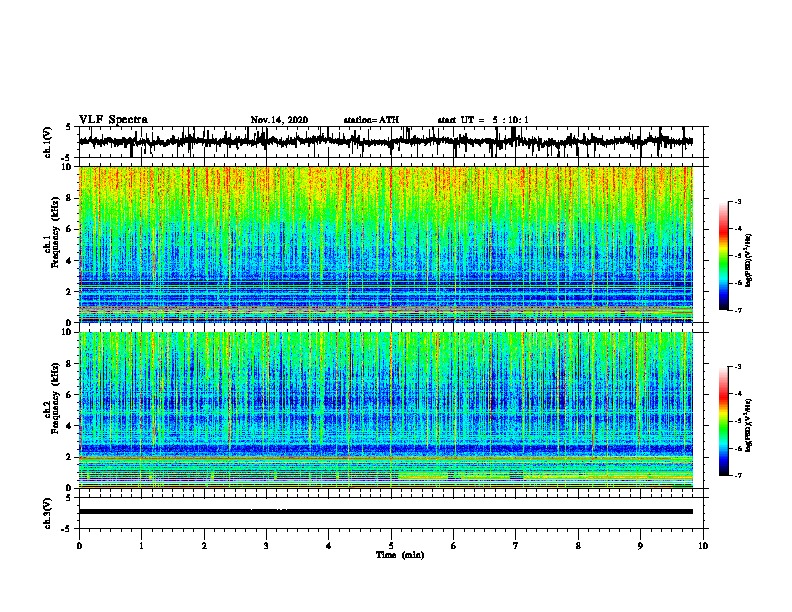Click the ch.1 spectrogram panel
Screen dimensions: 792x612
[386, 244]
